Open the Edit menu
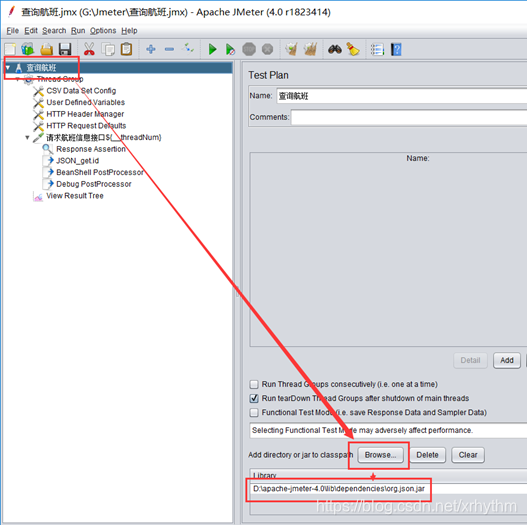This screenshot has width=527, height=525. (31, 31)
